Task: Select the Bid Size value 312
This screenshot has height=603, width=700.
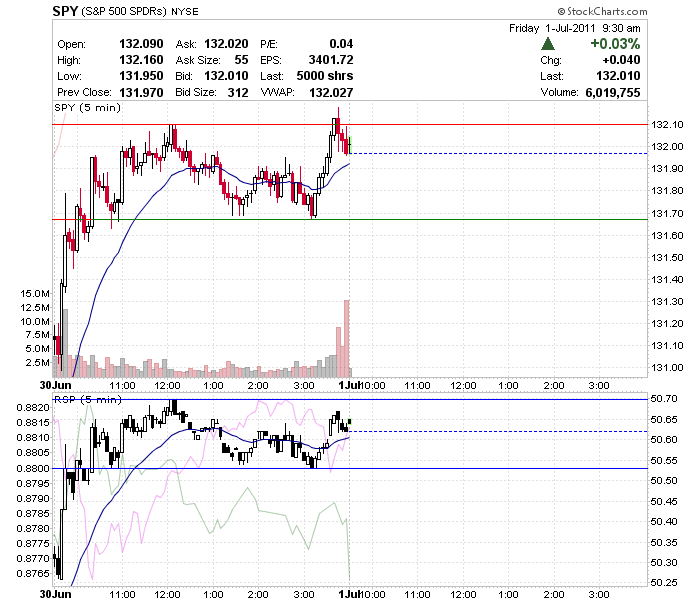Action: point(238,92)
